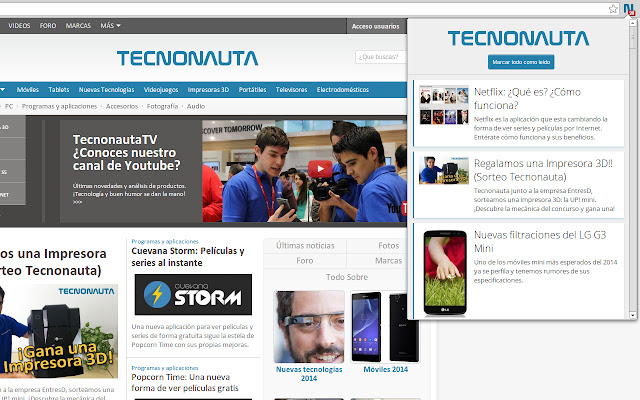Switch to Últimas noticias tab
This screenshot has width=640, height=400.
point(305,246)
